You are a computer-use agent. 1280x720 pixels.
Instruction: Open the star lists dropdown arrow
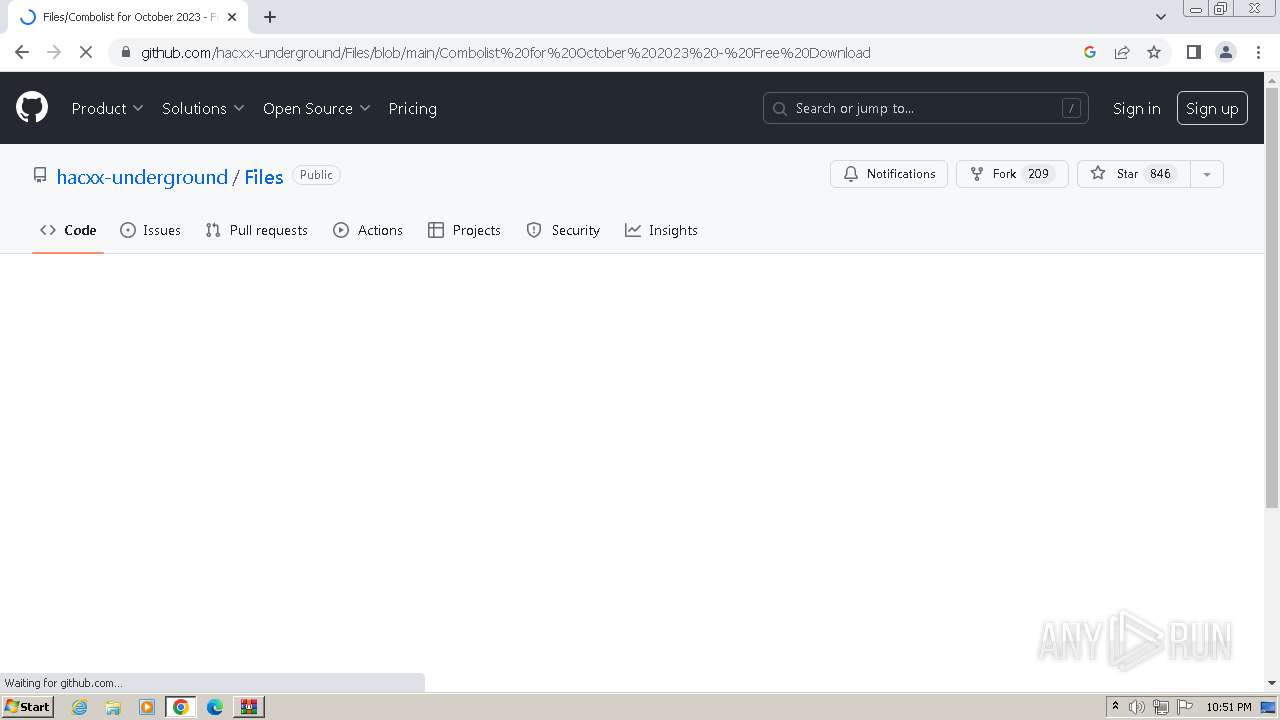coord(1207,174)
